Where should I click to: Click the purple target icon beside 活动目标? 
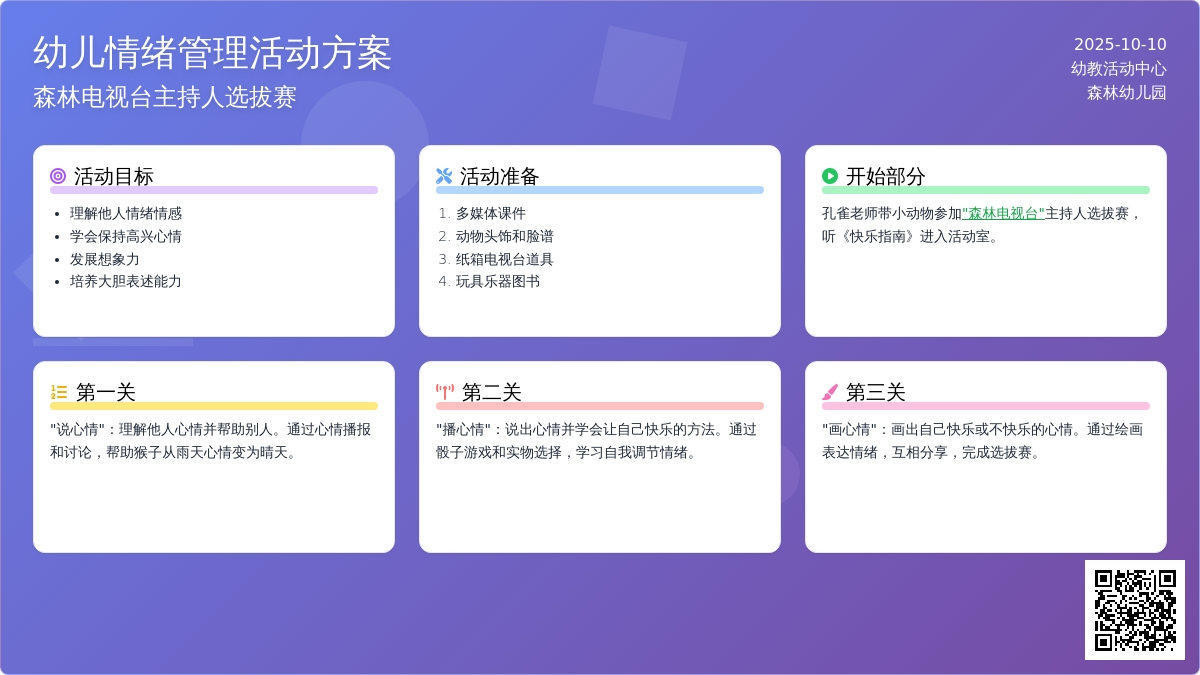[x=58, y=176]
